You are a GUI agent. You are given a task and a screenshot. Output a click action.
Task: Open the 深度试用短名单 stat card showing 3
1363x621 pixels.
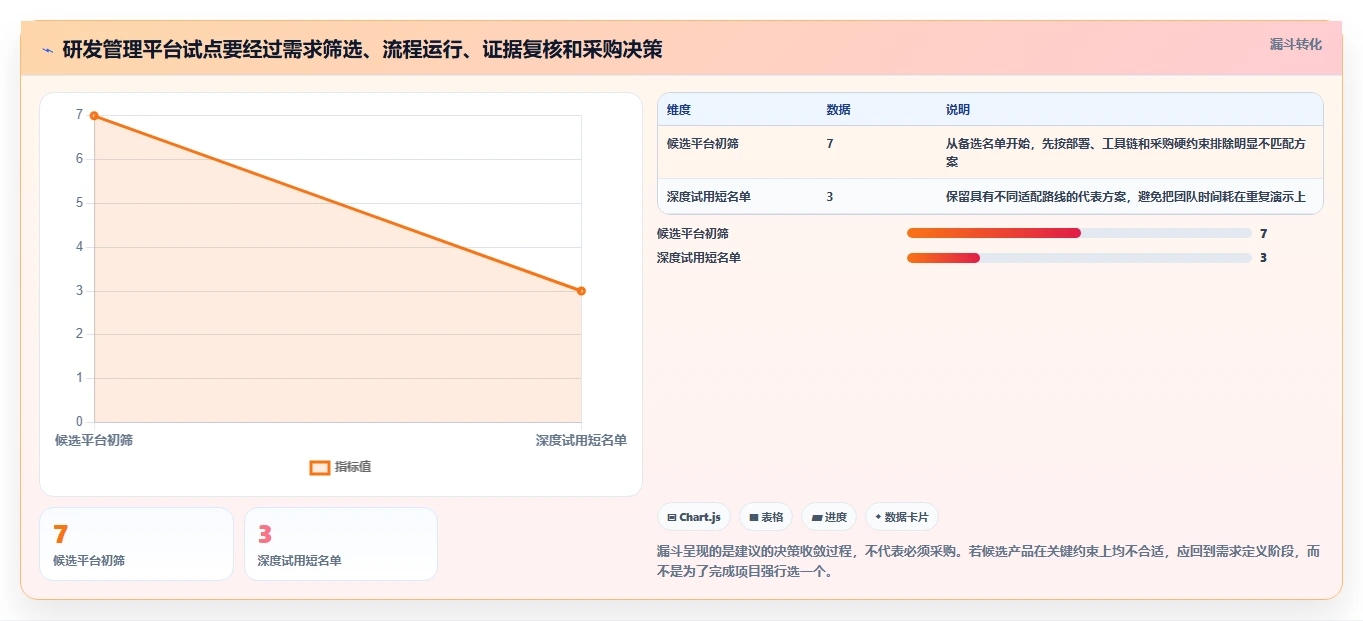coord(341,544)
